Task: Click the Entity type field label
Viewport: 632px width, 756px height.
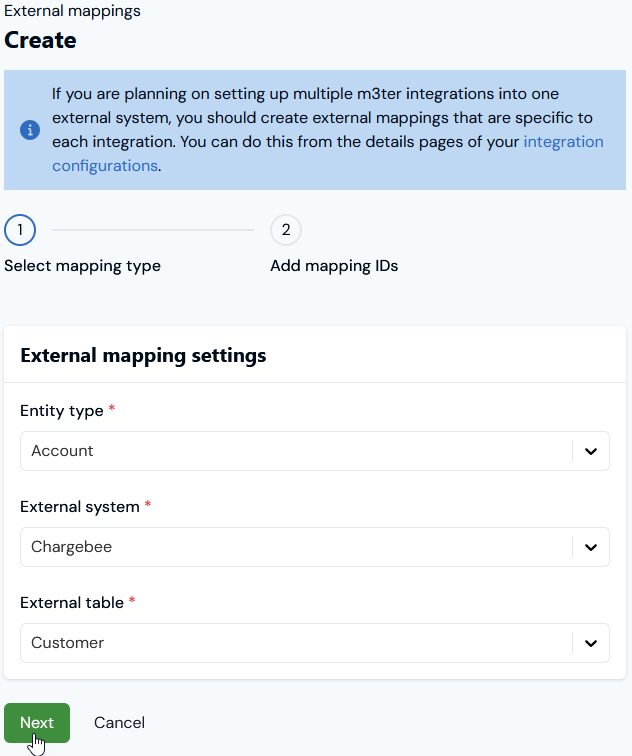Action: click(x=62, y=411)
